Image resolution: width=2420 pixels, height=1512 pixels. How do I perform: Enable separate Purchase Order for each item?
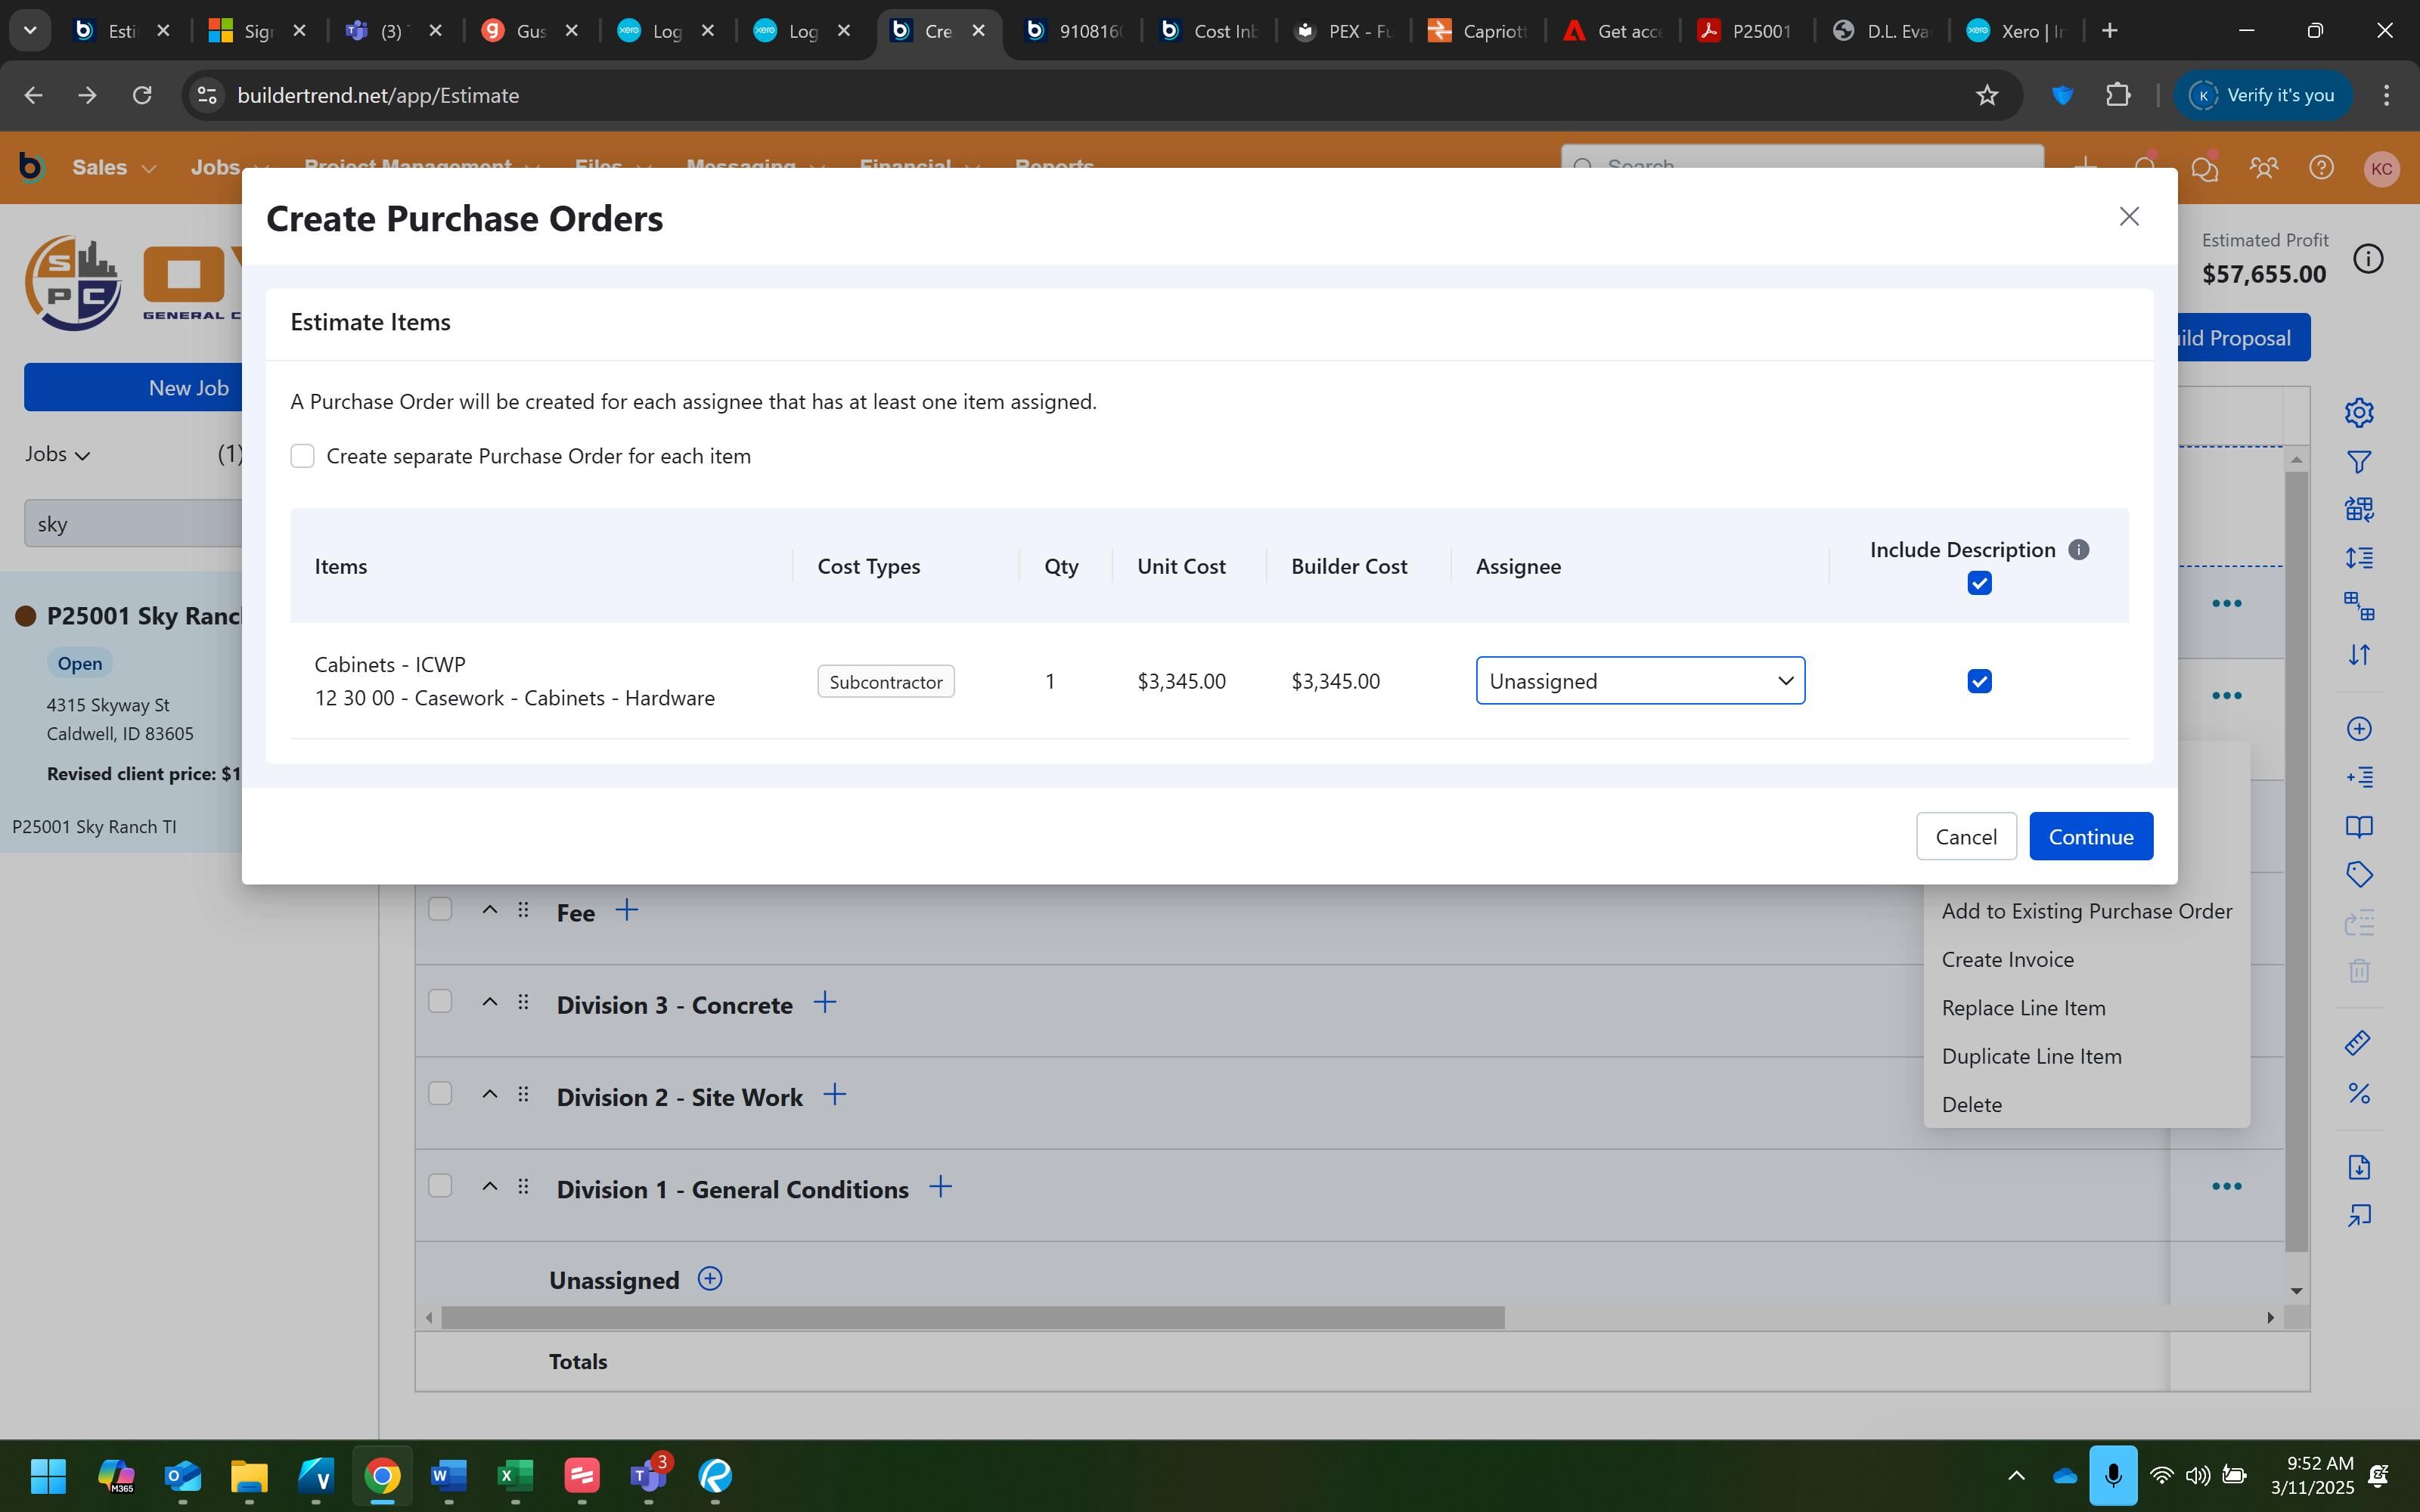[302, 456]
